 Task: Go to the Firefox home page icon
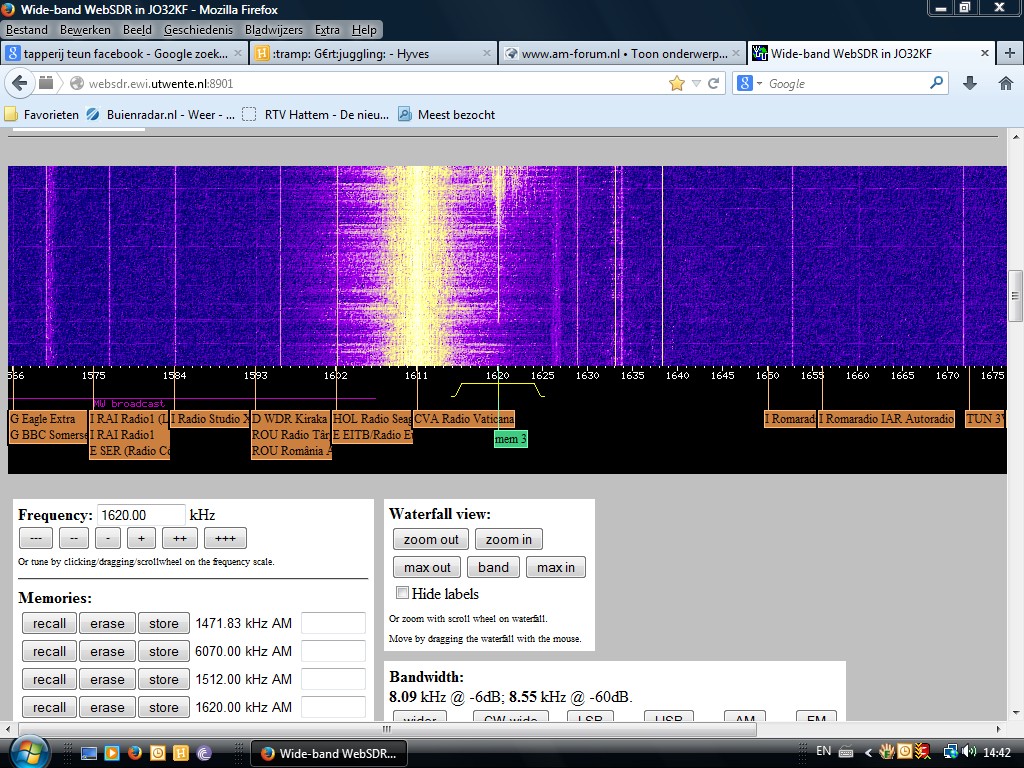1005,84
